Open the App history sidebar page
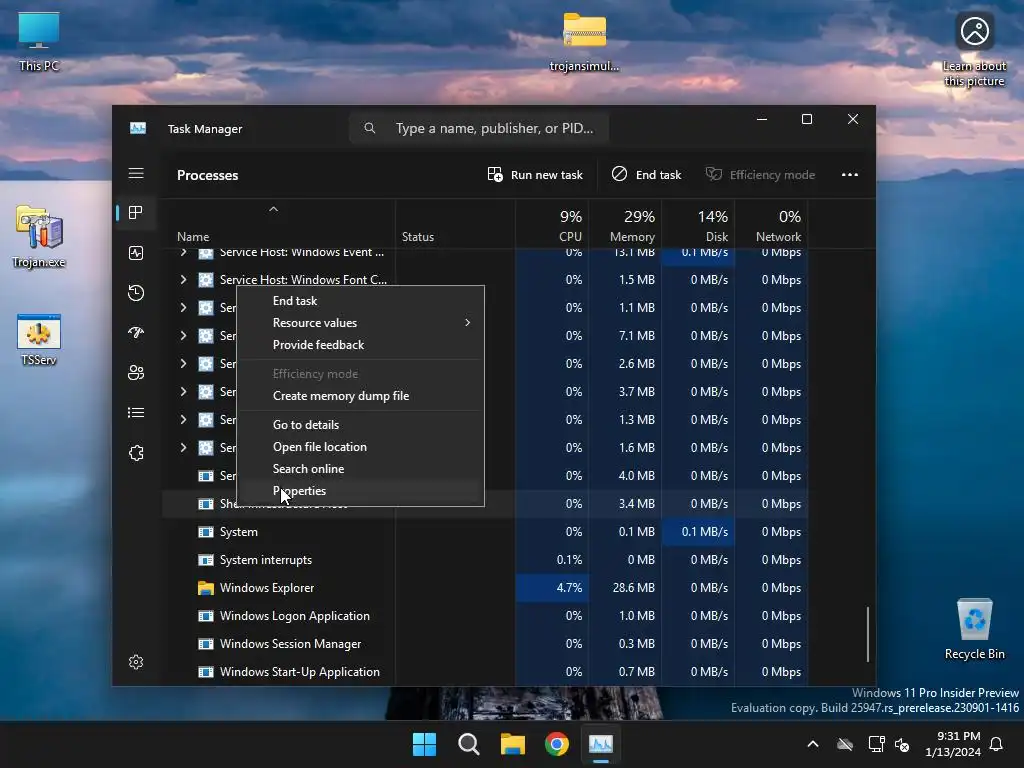 [136, 293]
